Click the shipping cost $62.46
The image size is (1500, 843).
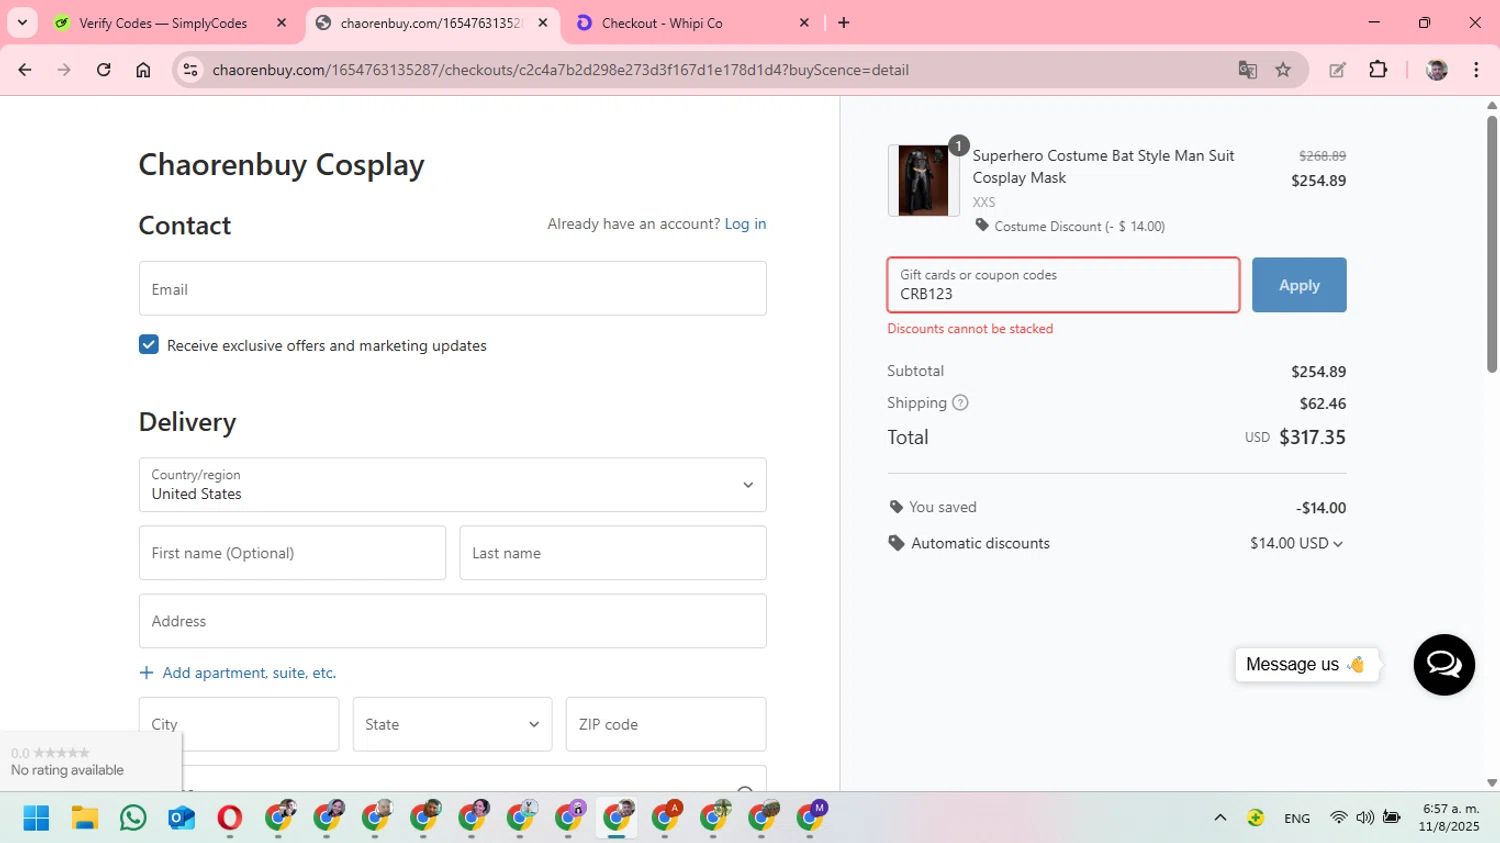click(1323, 404)
